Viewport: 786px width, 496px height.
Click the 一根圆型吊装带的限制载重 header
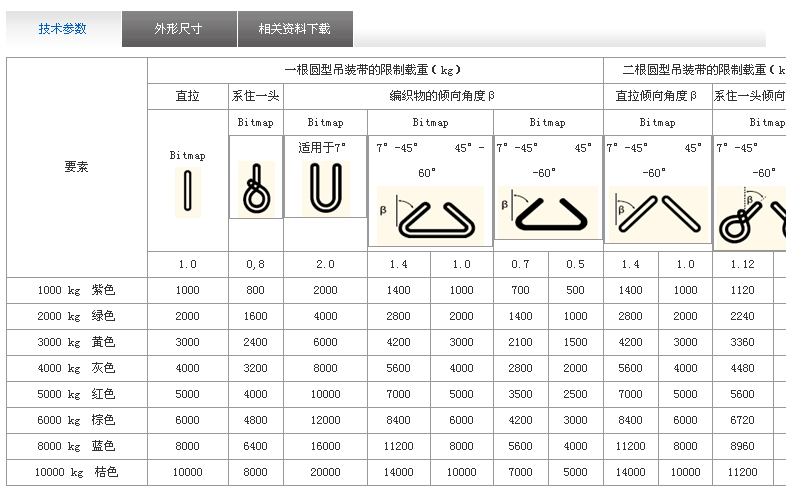coord(375,70)
